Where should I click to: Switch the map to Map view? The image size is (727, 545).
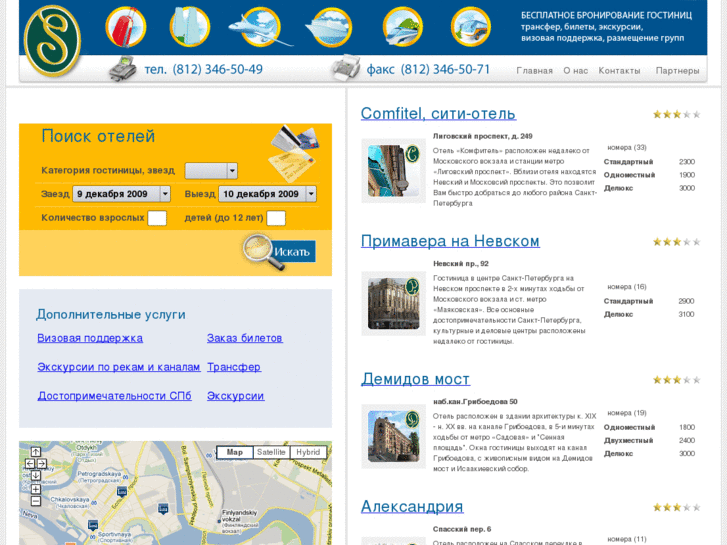[x=235, y=452]
